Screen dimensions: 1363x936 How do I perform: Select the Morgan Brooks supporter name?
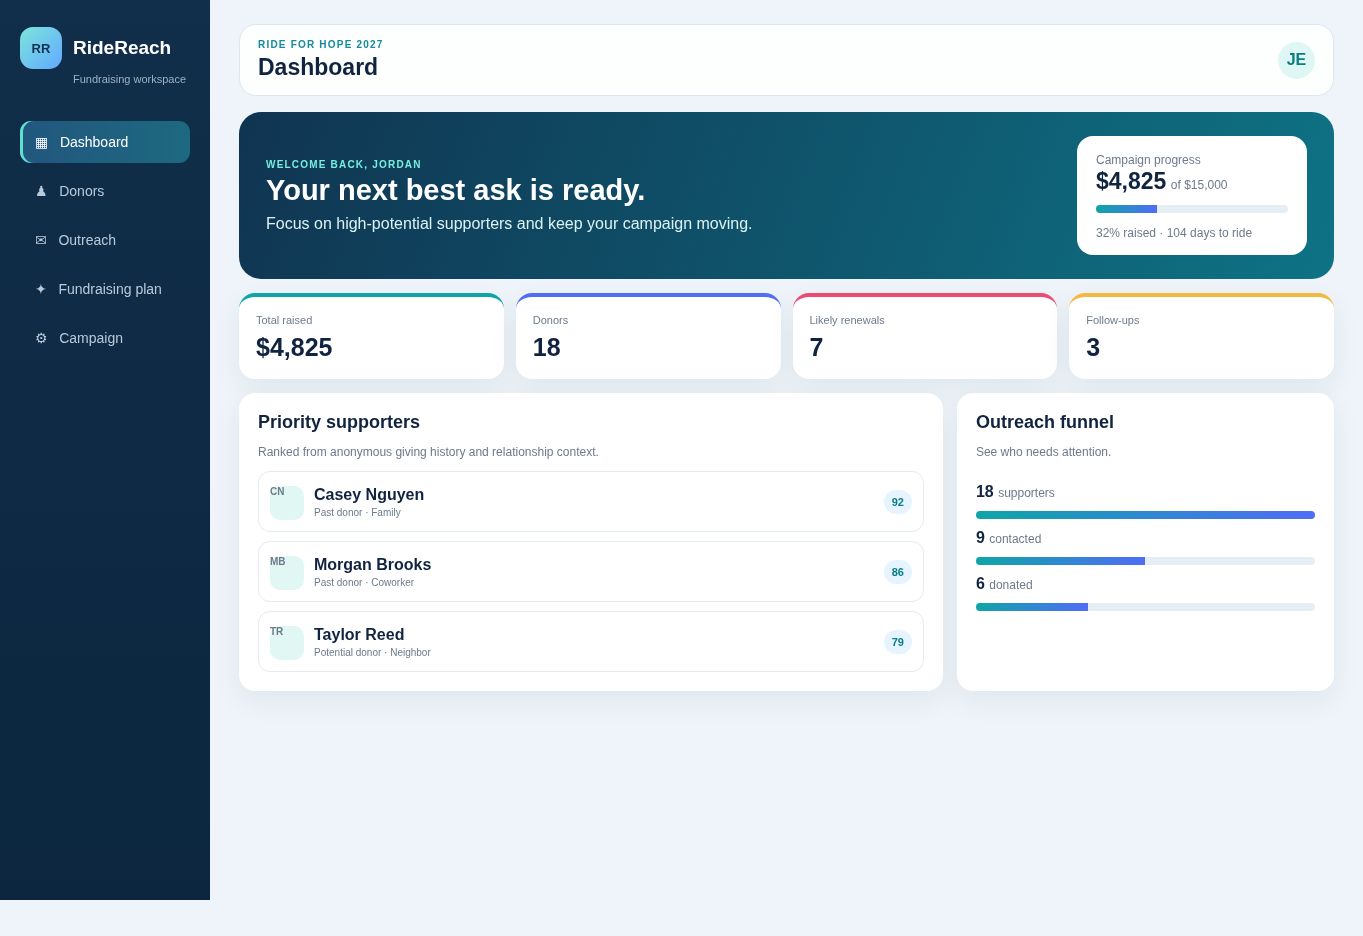pos(372,565)
